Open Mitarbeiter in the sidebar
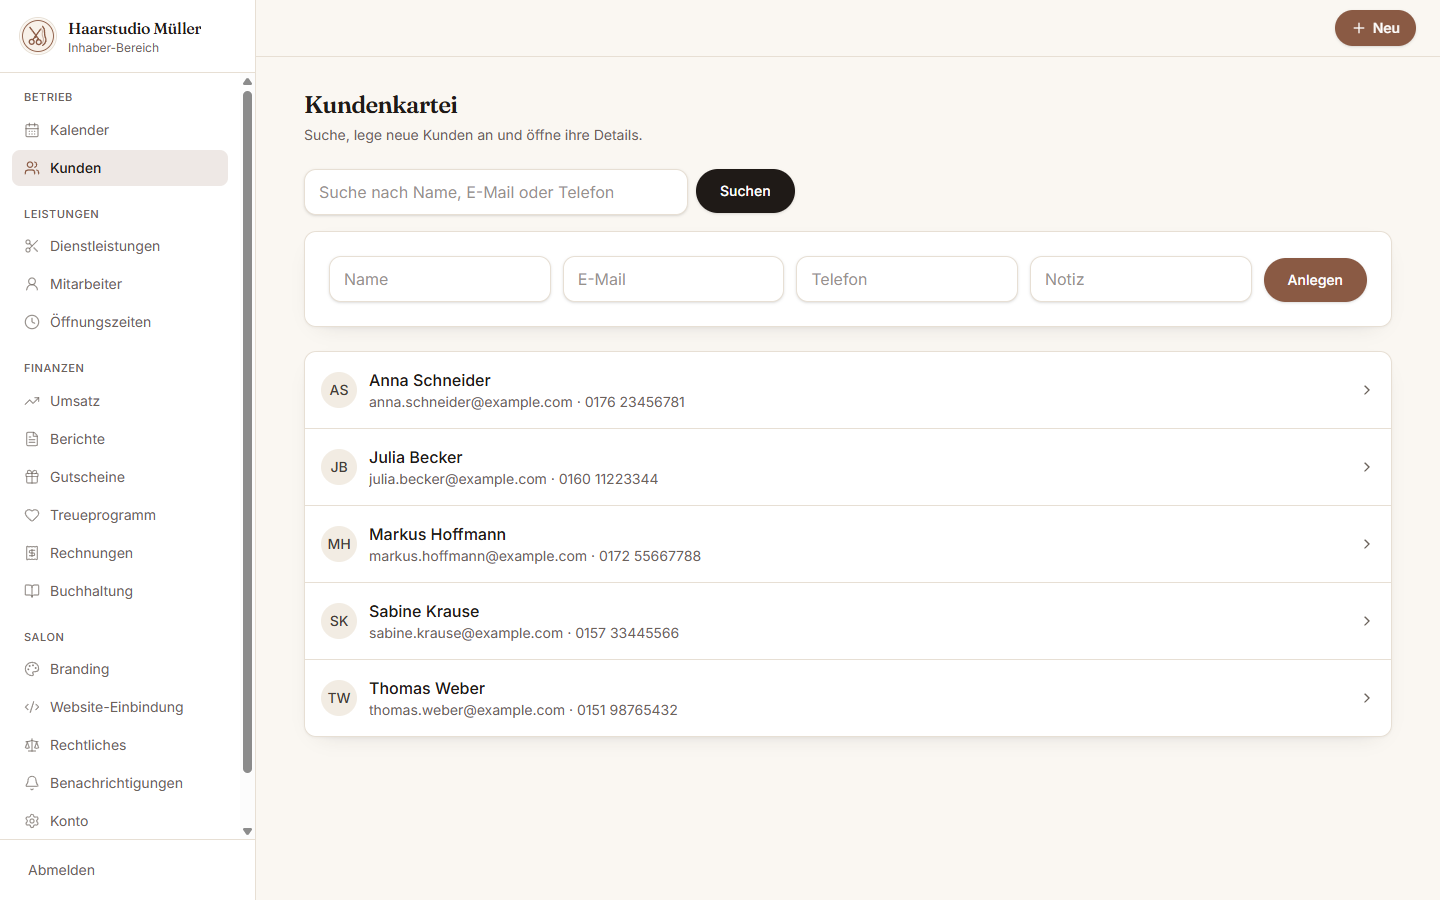Screen dimensions: 1440x900 coord(120,284)
